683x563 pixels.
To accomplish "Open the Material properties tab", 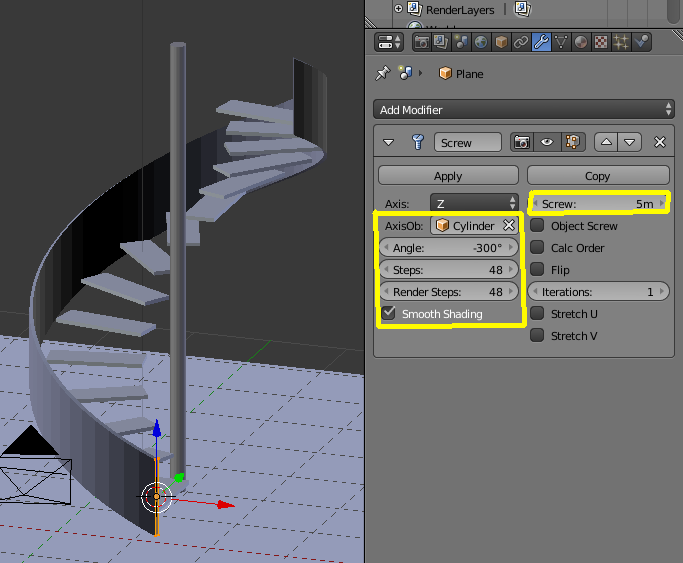I will click(581, 42).
